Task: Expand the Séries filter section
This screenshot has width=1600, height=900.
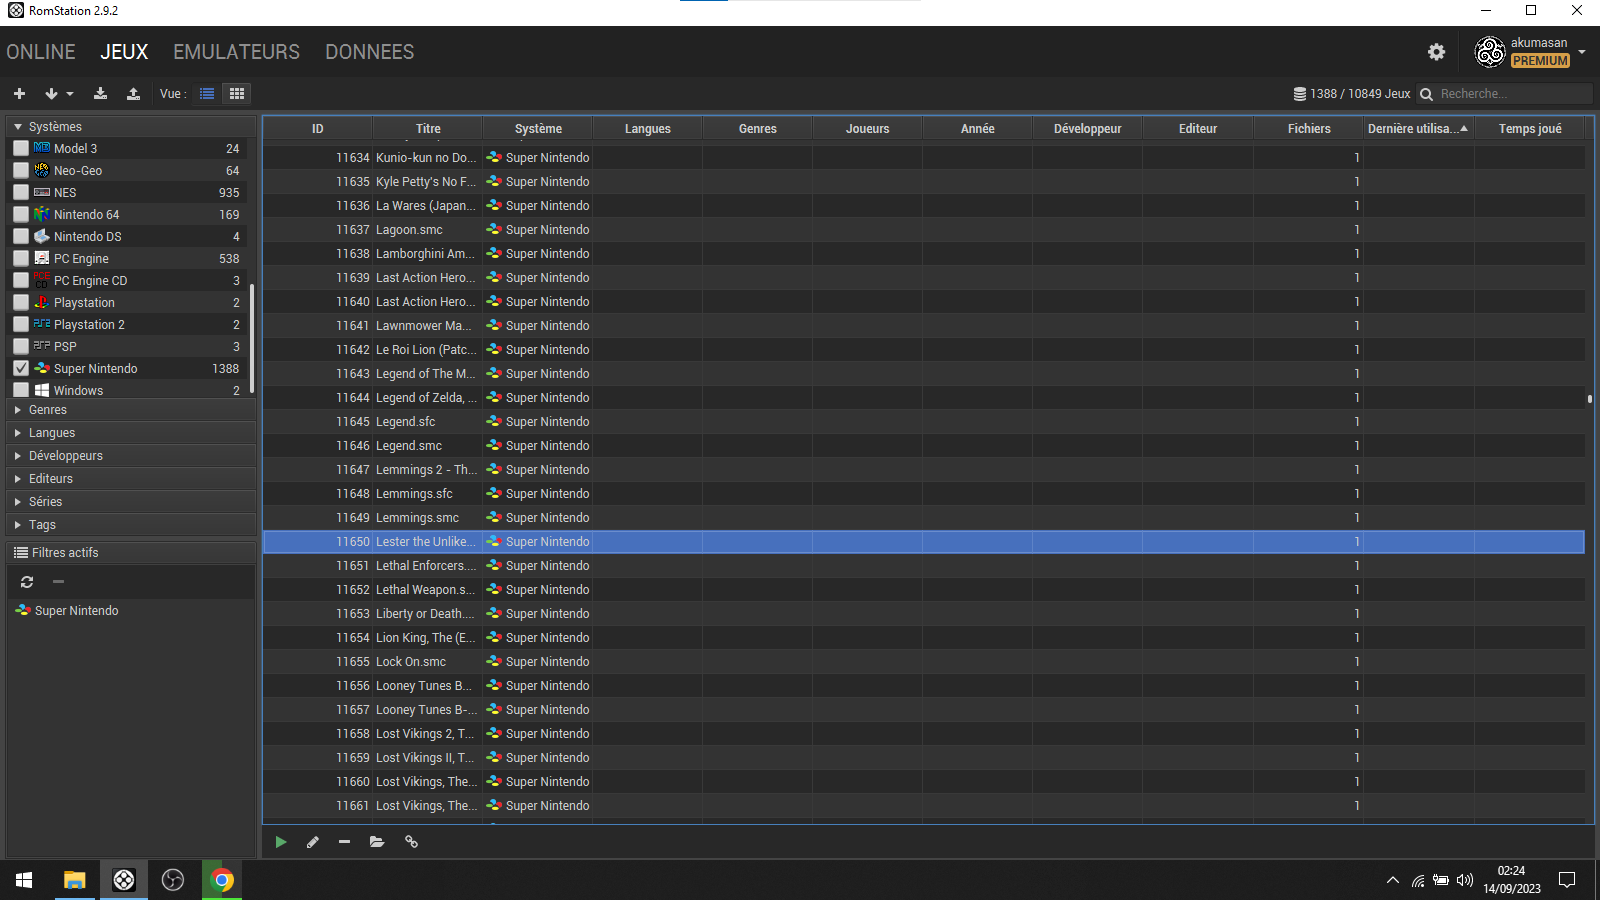Action: 131,502
